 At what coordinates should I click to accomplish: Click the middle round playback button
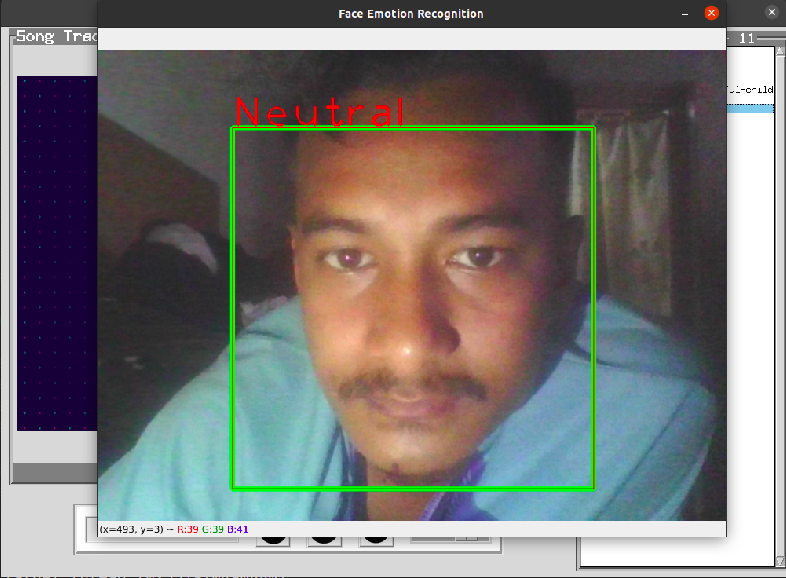(x=323, y=541)
